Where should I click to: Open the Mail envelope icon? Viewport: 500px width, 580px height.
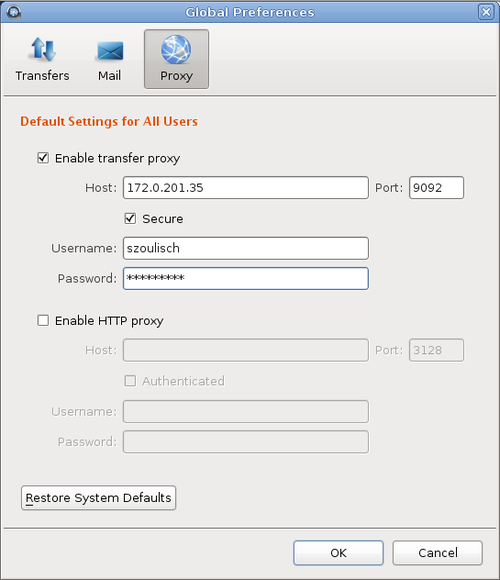coord(109,50)
